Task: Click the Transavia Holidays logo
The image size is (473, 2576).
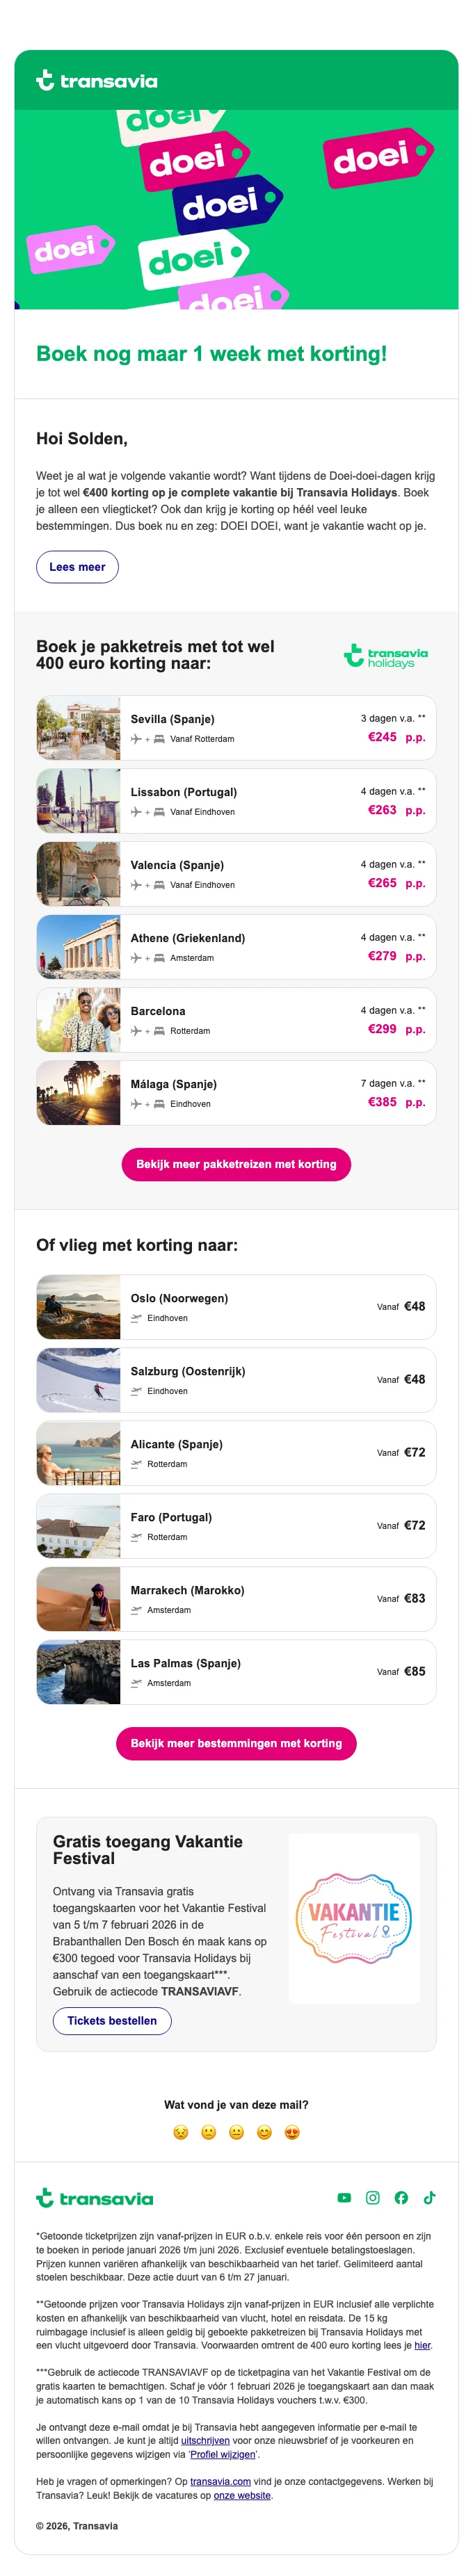Action: pos(386,656)
